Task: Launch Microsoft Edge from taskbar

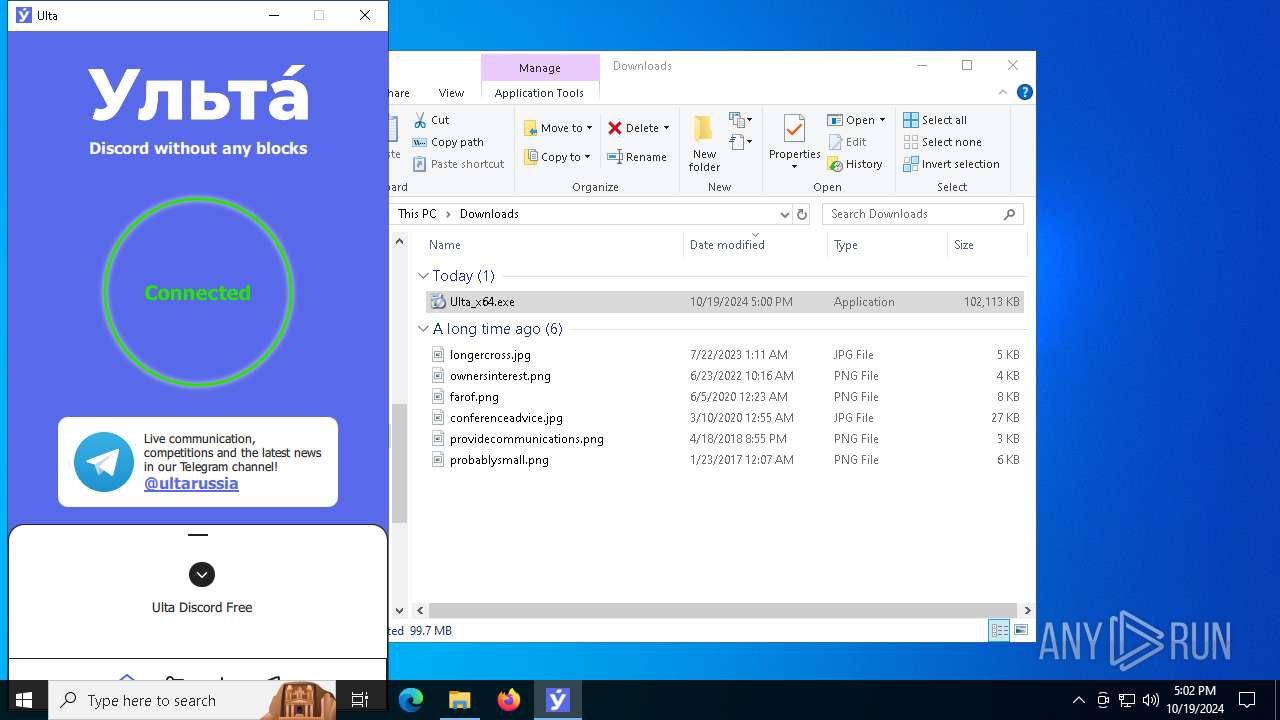Action: click(411, 700)
